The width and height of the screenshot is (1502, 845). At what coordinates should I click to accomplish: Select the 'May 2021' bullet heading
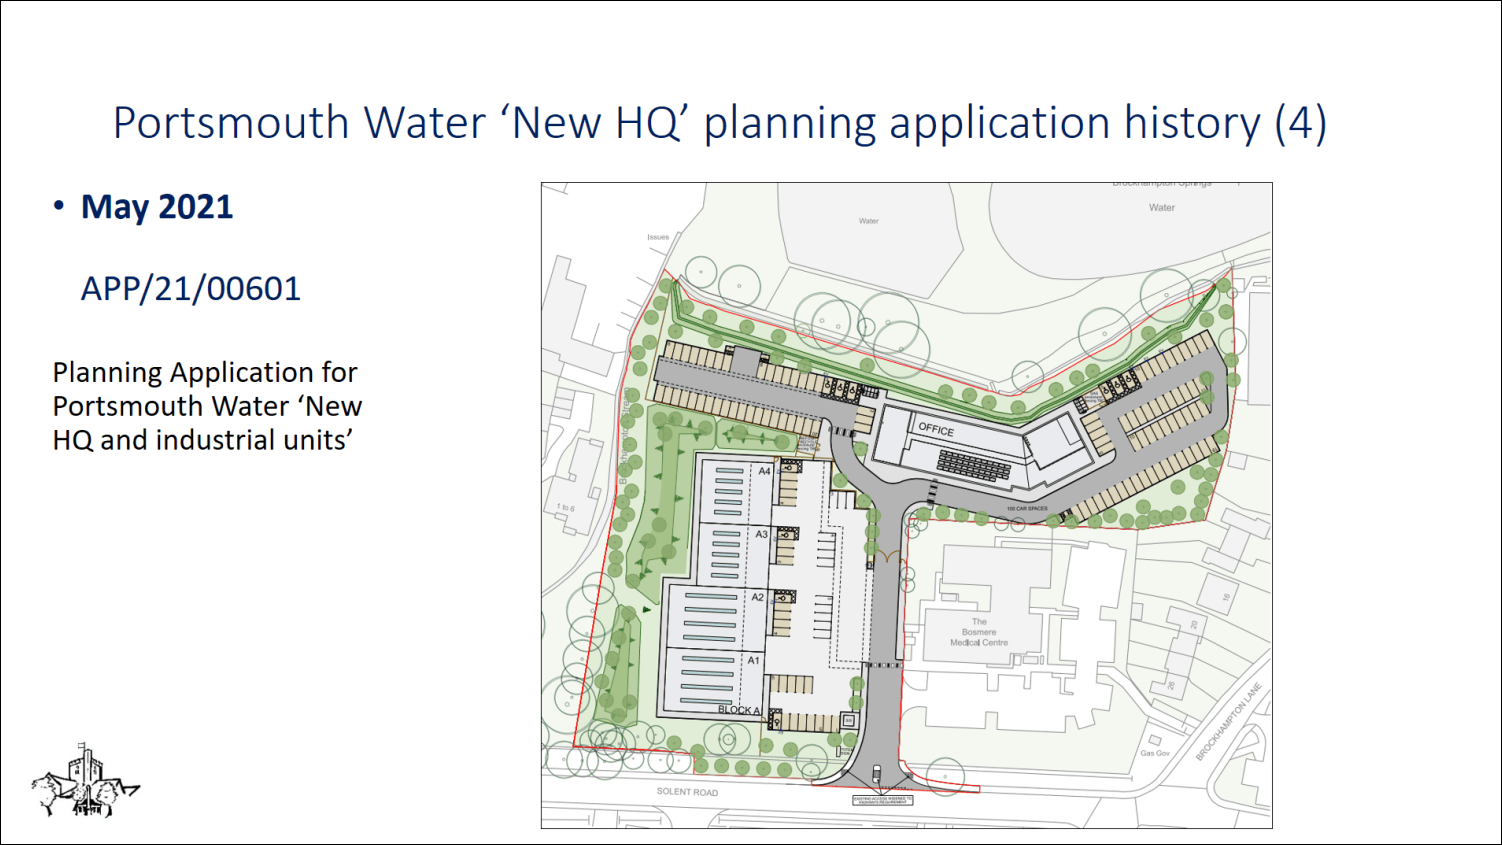157,207
